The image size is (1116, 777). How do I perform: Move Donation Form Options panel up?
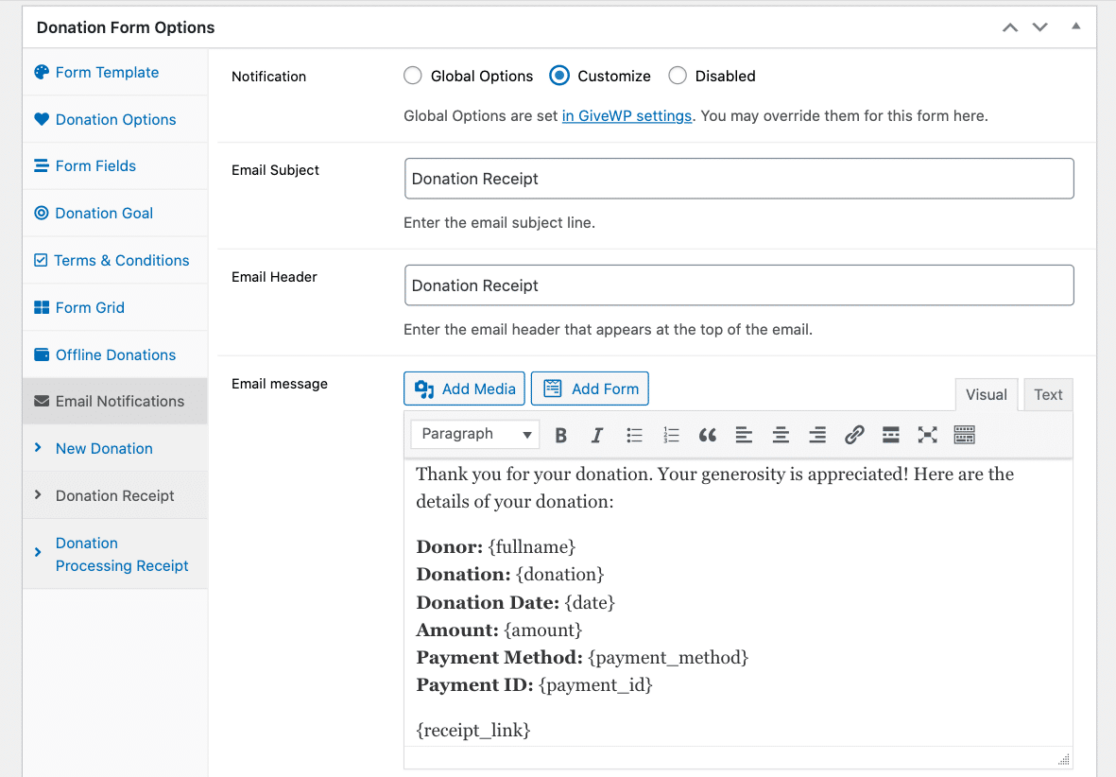click(x=1010, y=28)
